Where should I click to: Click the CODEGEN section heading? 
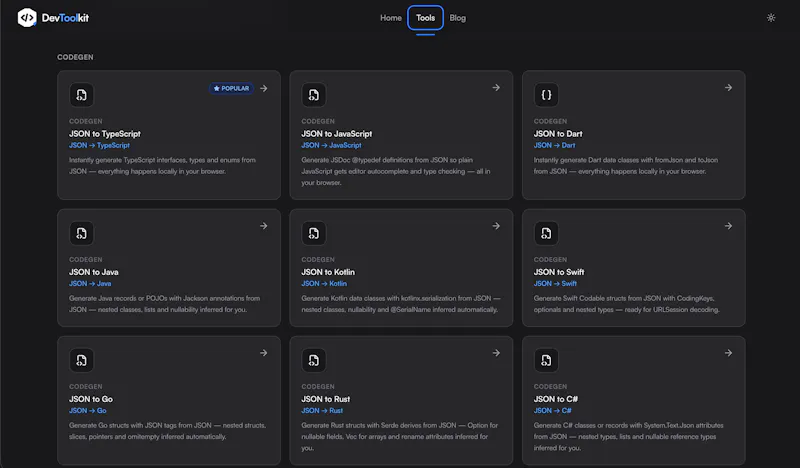point(75,57)
